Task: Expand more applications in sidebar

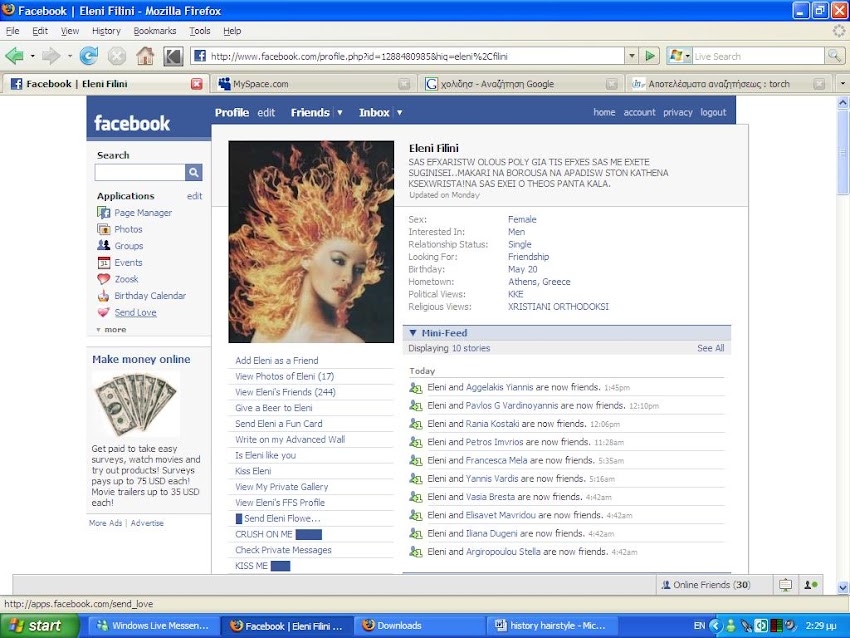Action: click(112, 330)
